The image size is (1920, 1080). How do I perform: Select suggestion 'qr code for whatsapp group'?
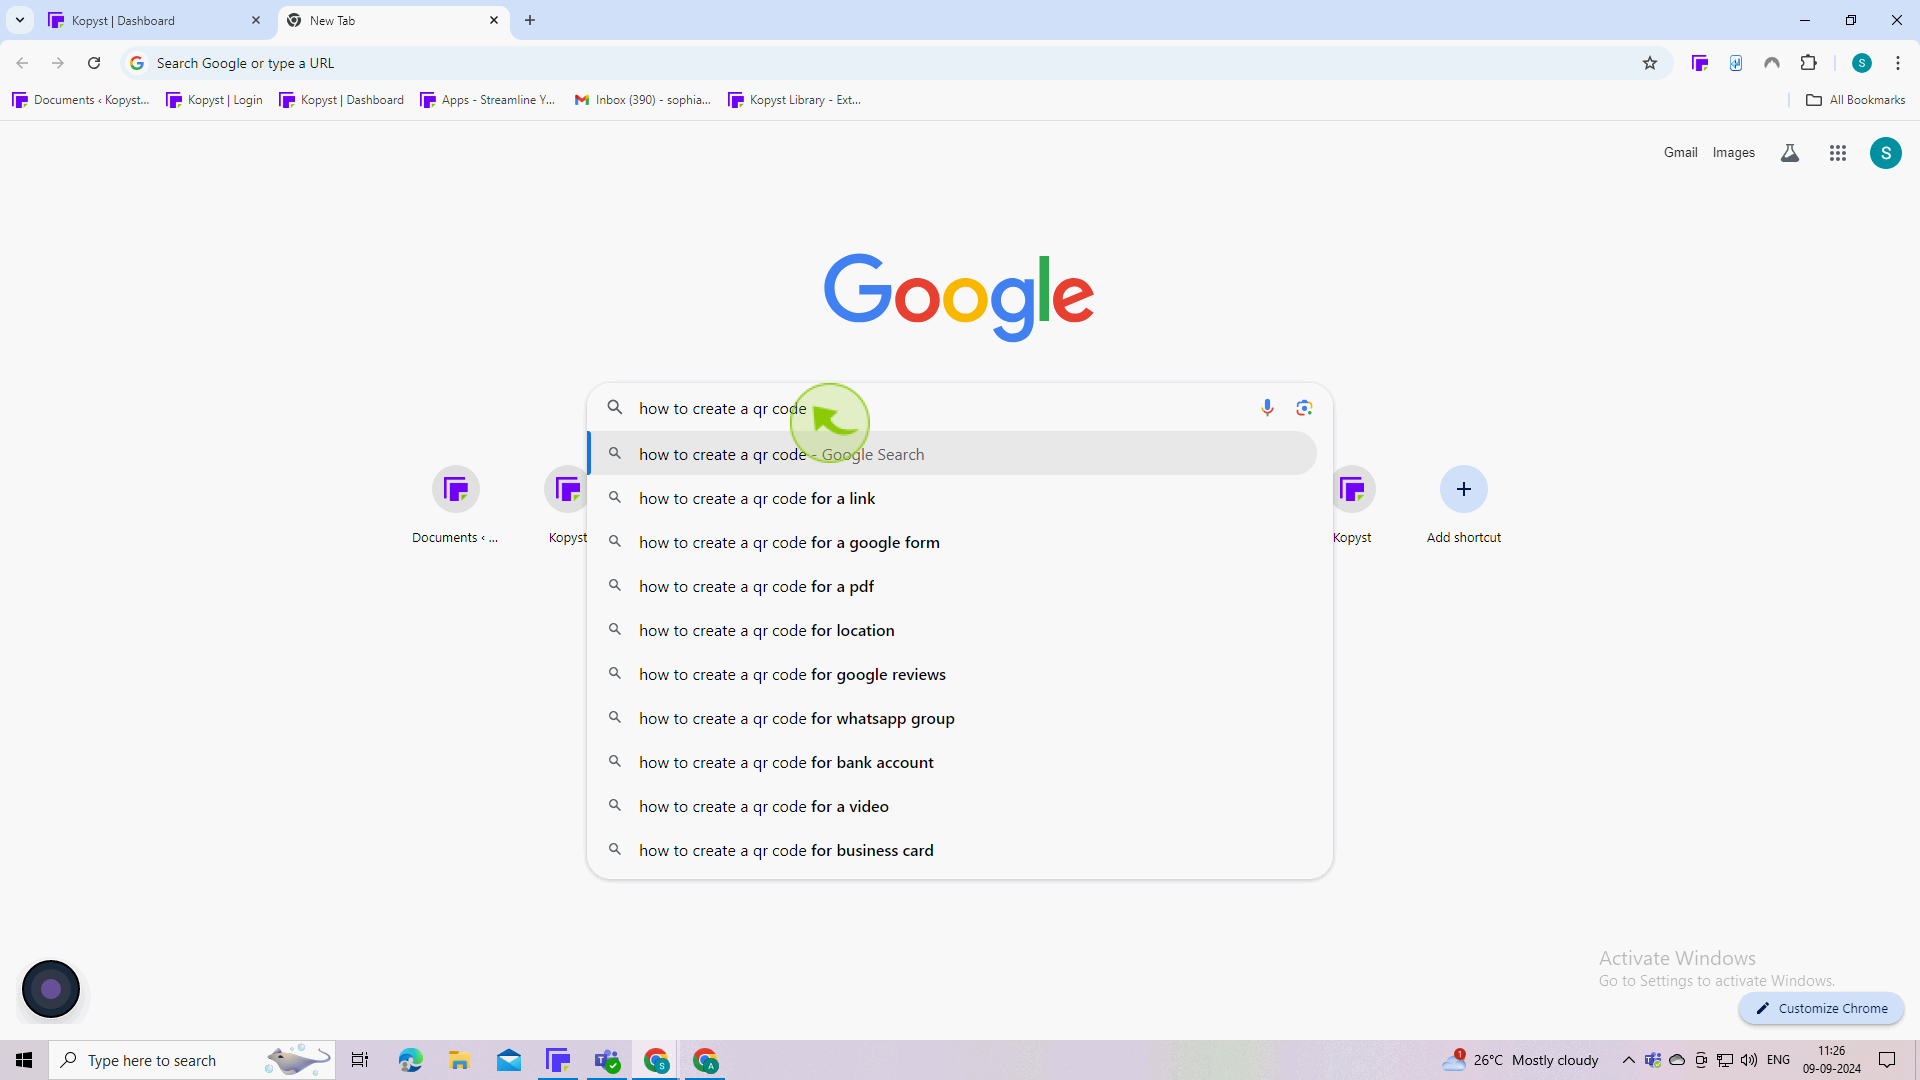[952, 718]
